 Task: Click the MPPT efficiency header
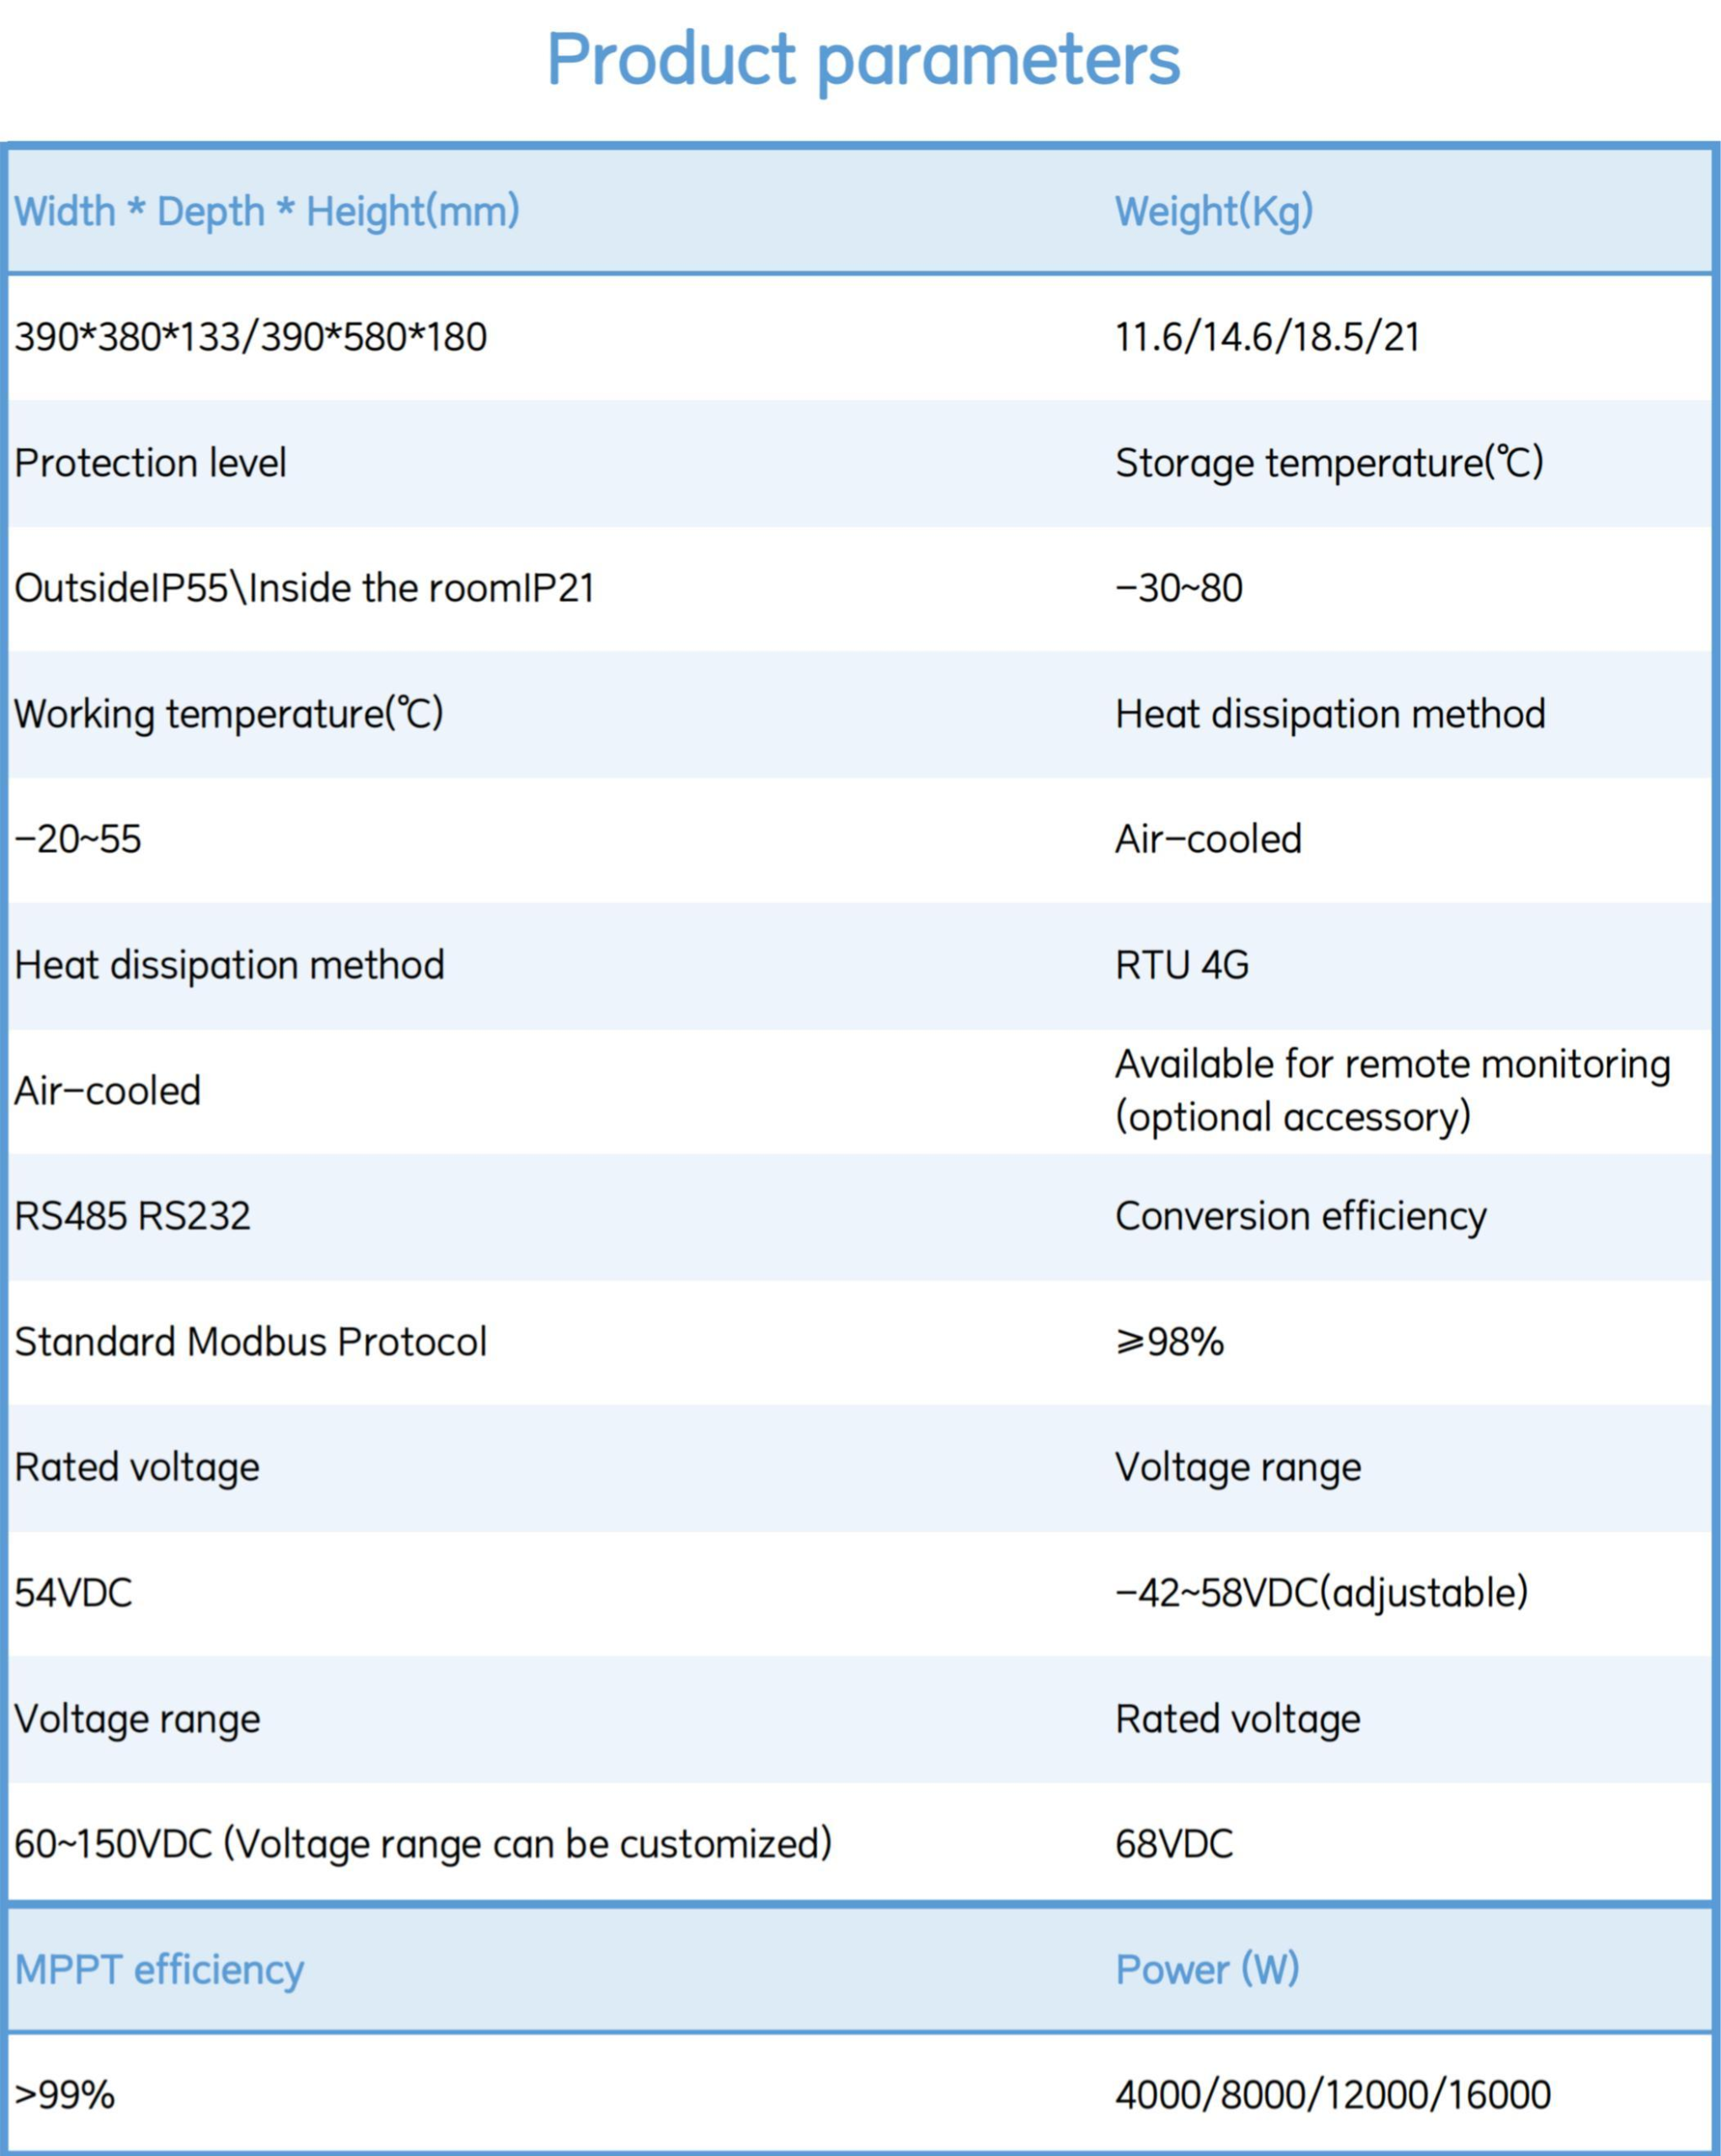coord(159,1970)
